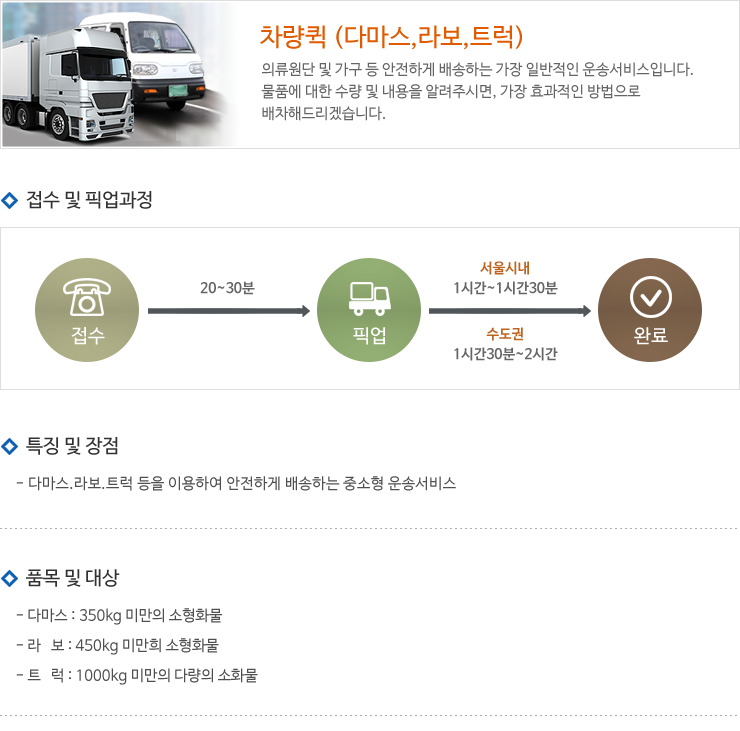Click the delivery truck icon in 픽업 circle
The image size is (740, 731).
[369, 299]
